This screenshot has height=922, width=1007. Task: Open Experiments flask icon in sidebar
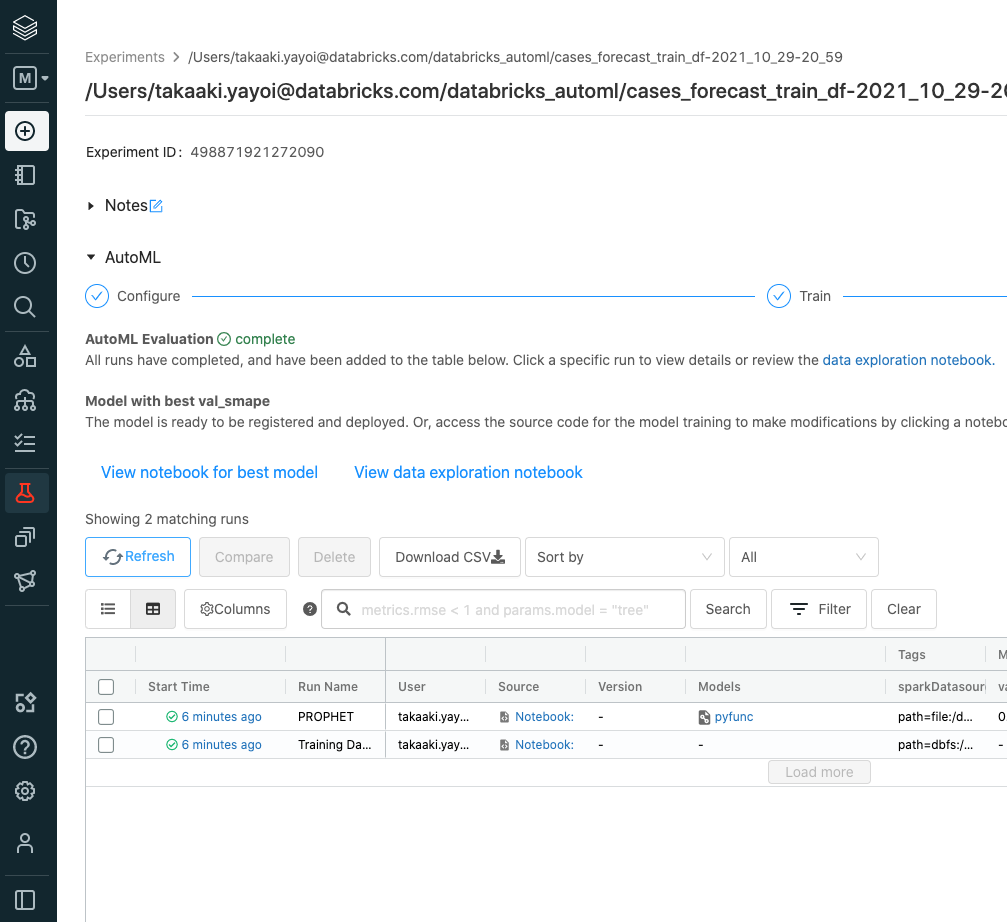tap(26, 493)
